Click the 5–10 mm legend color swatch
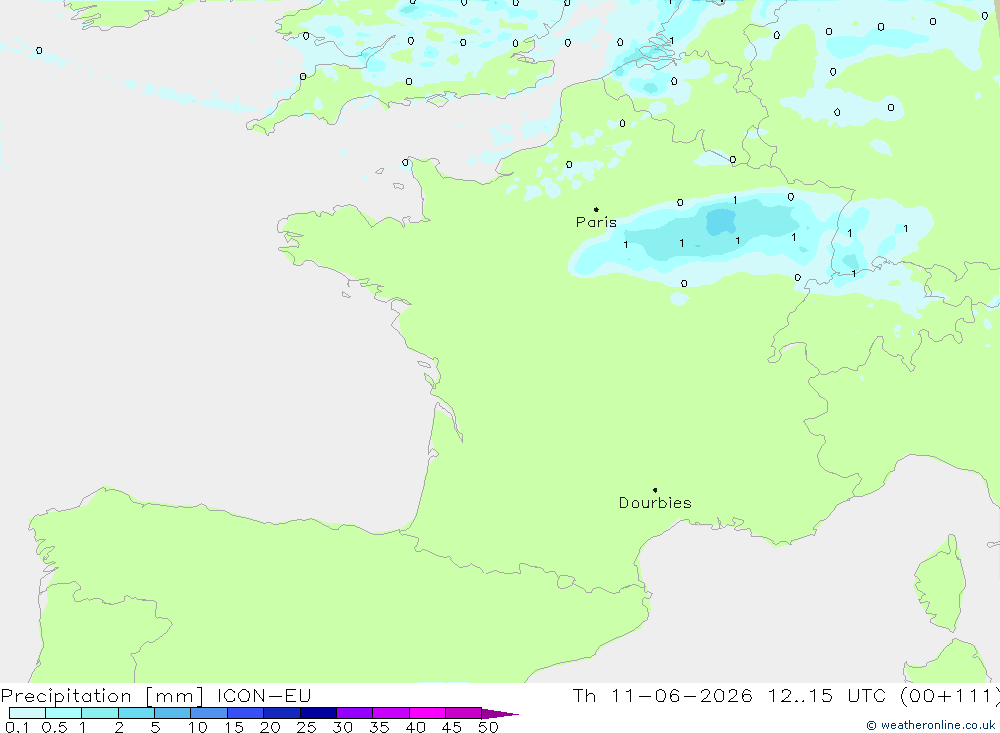The width and height of the screenshot is (1000, 733). tap(172, 713)
